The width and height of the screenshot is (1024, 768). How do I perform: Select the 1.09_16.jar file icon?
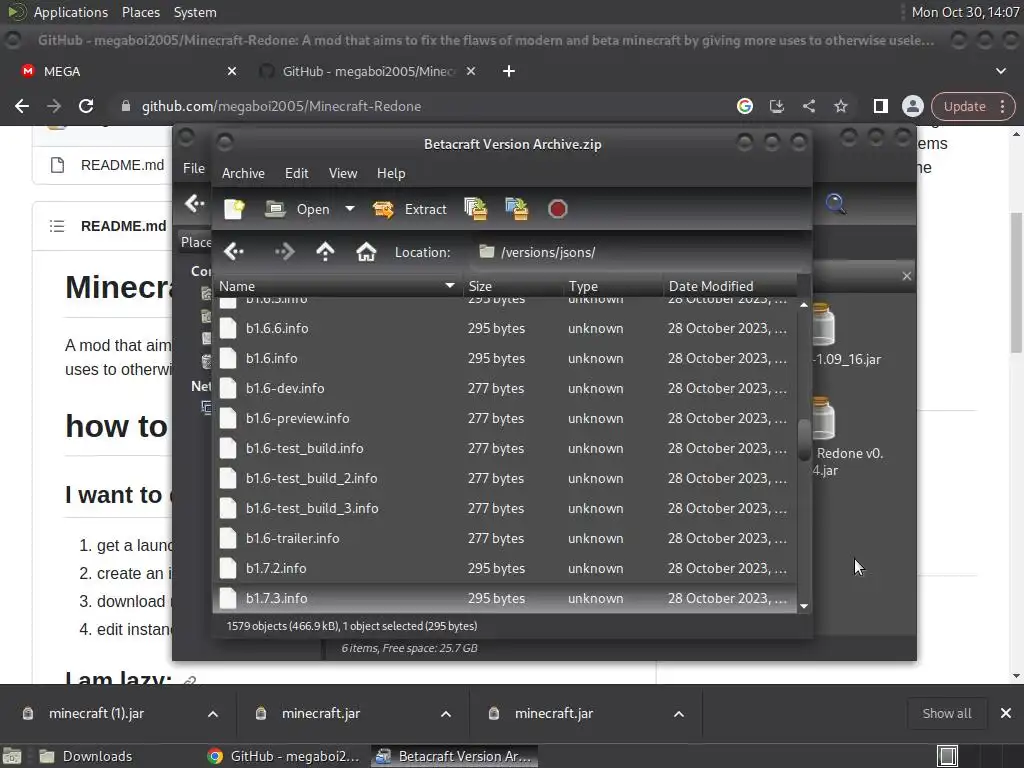pos(824,324)
